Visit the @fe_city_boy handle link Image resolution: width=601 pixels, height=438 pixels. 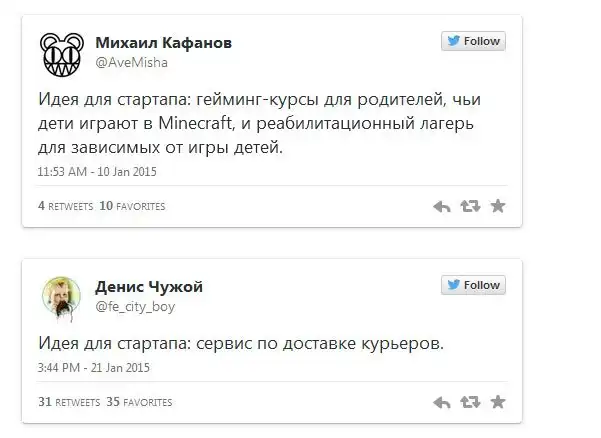pyautogui.click(x=135, y=307)
